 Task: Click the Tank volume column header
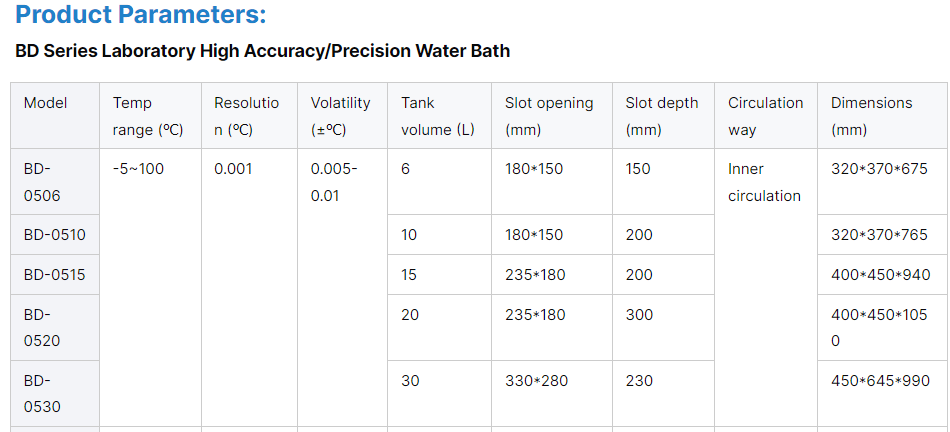coord(438,116)
